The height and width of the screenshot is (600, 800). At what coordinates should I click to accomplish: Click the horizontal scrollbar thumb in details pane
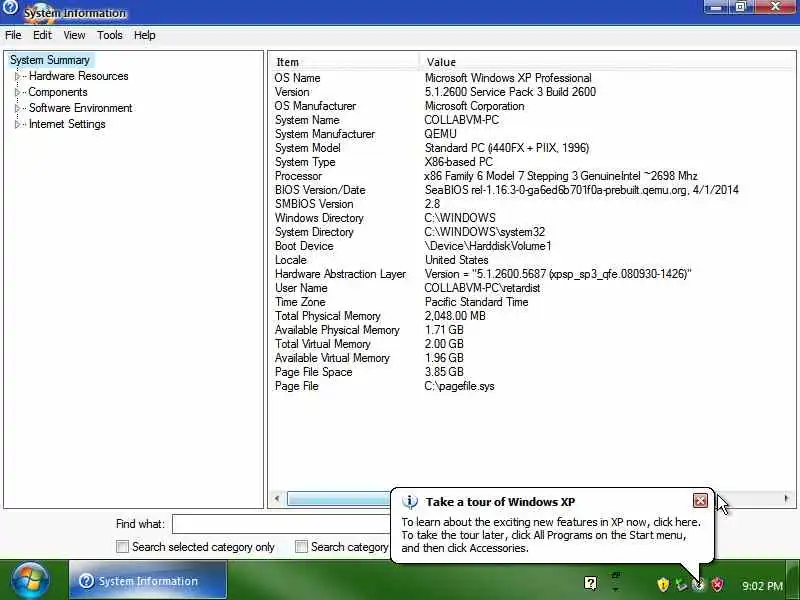[x=338, y=498]
